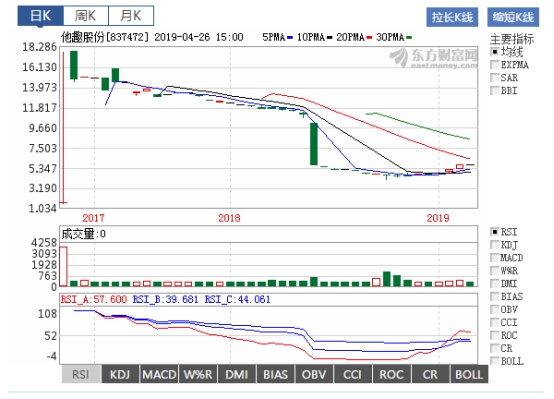Viewport: 554px width, 399px height.
Task: Click the RSI_C:44.061 value label
Action: [237, 299]
